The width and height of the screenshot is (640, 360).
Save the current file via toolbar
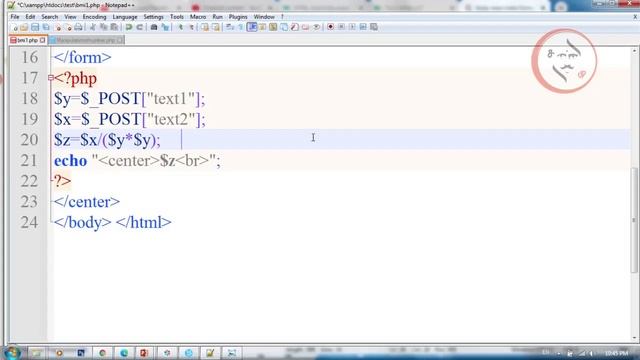point(35,27)
